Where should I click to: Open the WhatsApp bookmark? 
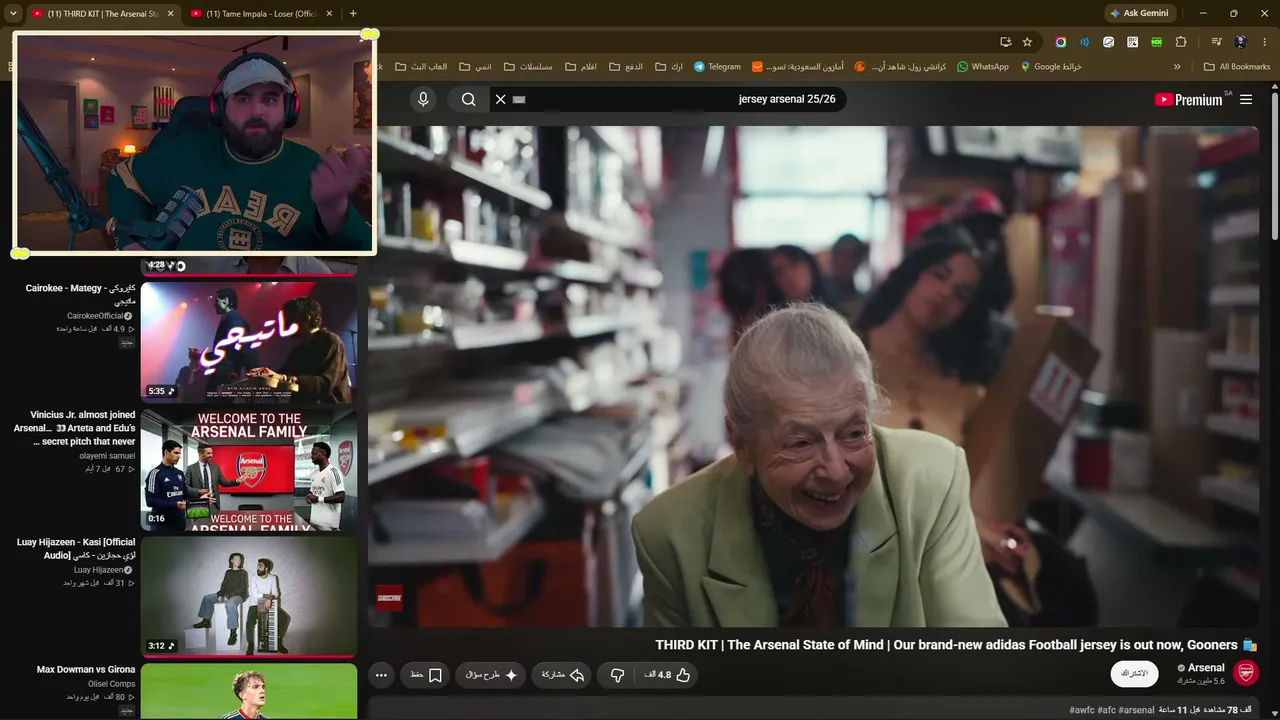983,67
